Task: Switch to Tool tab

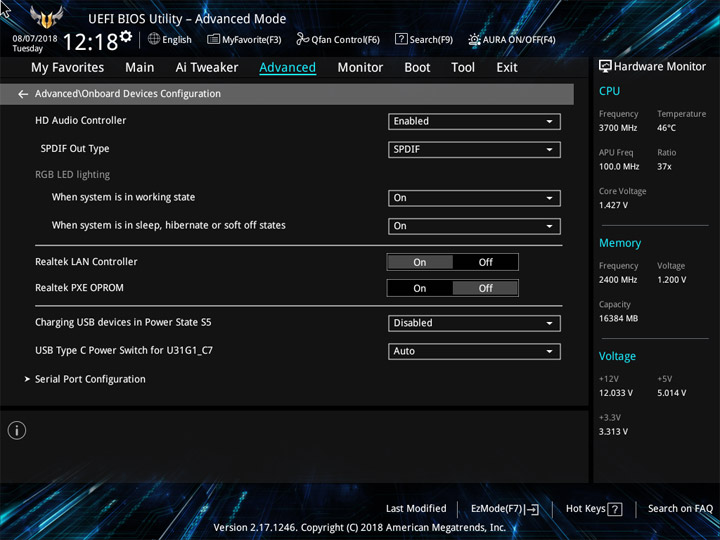Action: 463,68
